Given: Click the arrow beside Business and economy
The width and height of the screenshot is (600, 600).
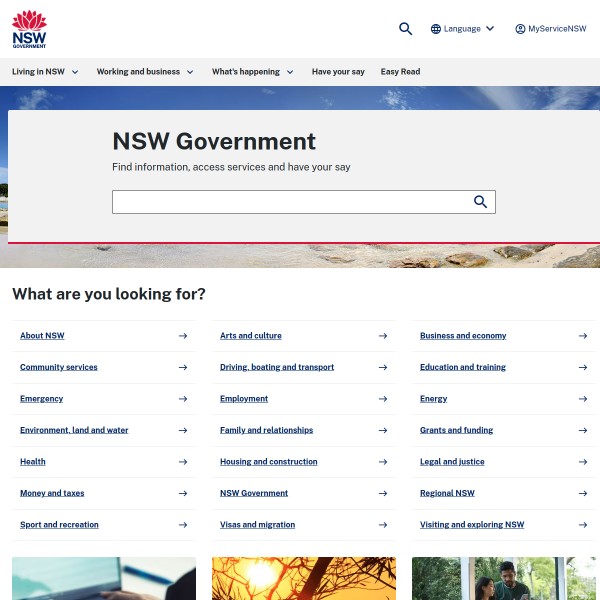Looking at the screenshot, I should 582,336.
